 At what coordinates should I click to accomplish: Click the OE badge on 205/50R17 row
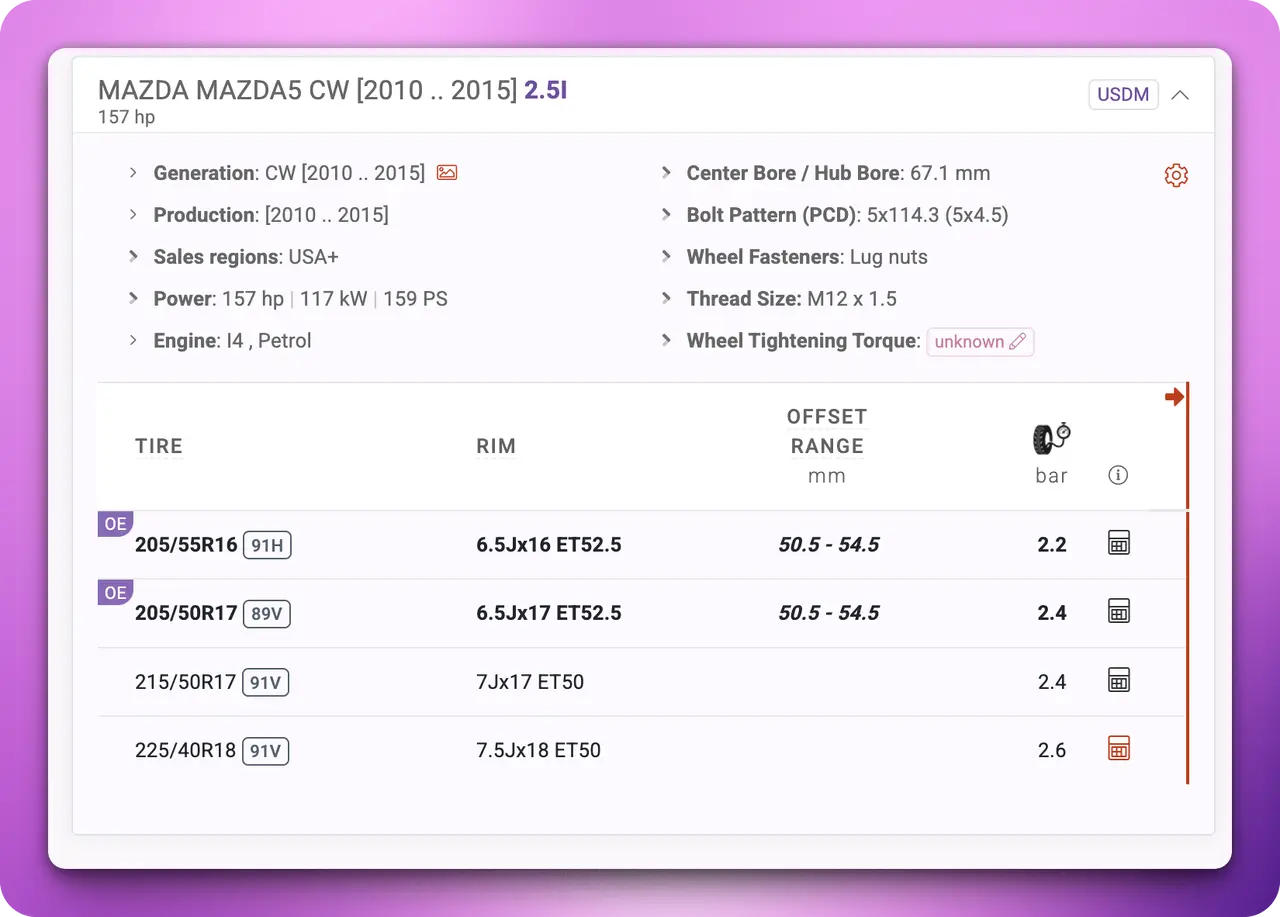pyautogui.click(x=115, y=592)
